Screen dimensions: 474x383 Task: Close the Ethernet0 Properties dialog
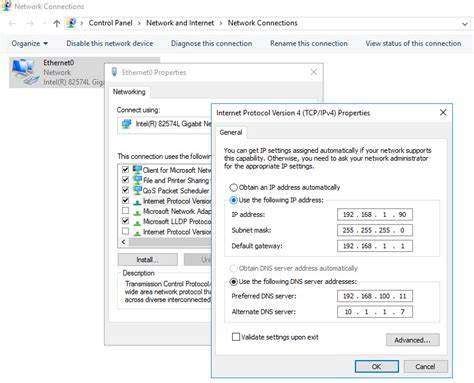(314, 72)
